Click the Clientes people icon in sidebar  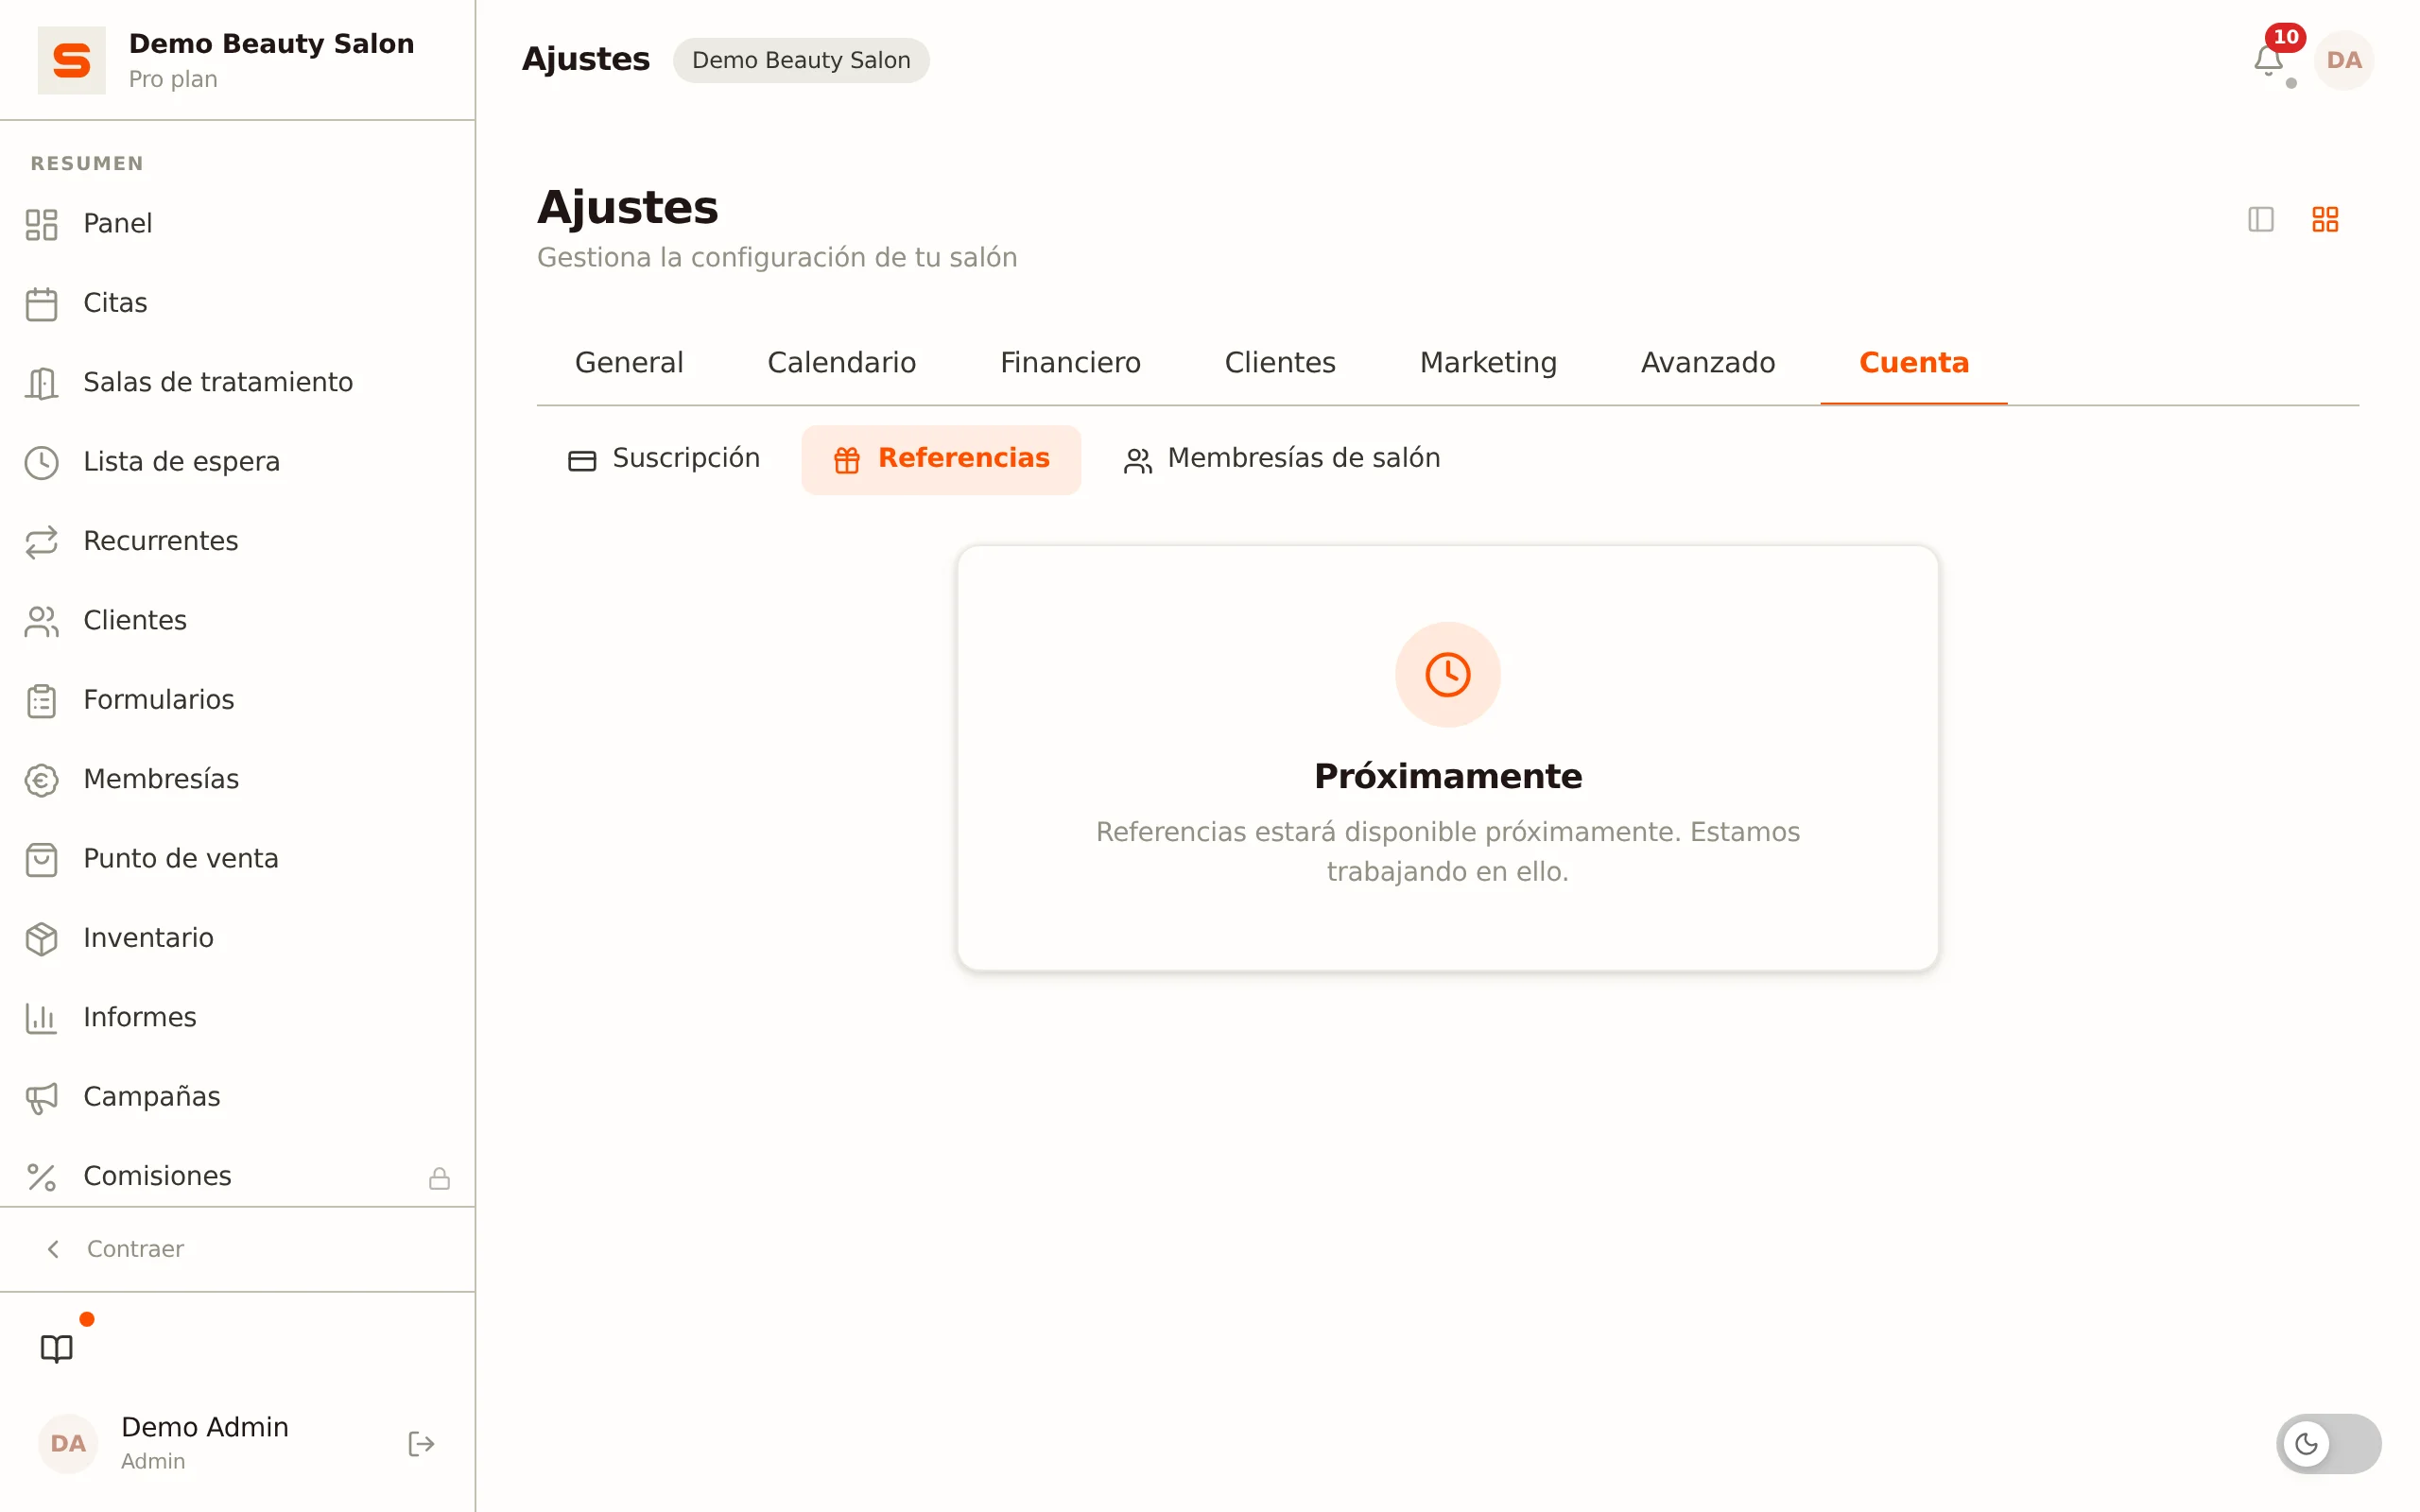(x=41, y=621)
